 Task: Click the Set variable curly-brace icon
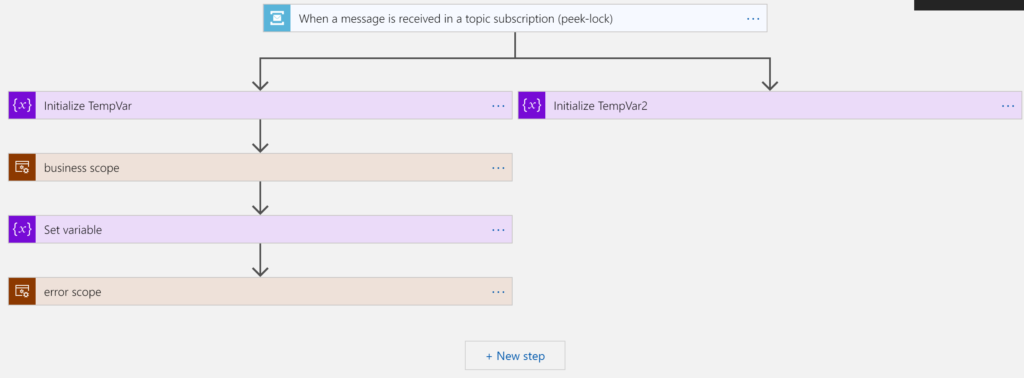[22, 230]
